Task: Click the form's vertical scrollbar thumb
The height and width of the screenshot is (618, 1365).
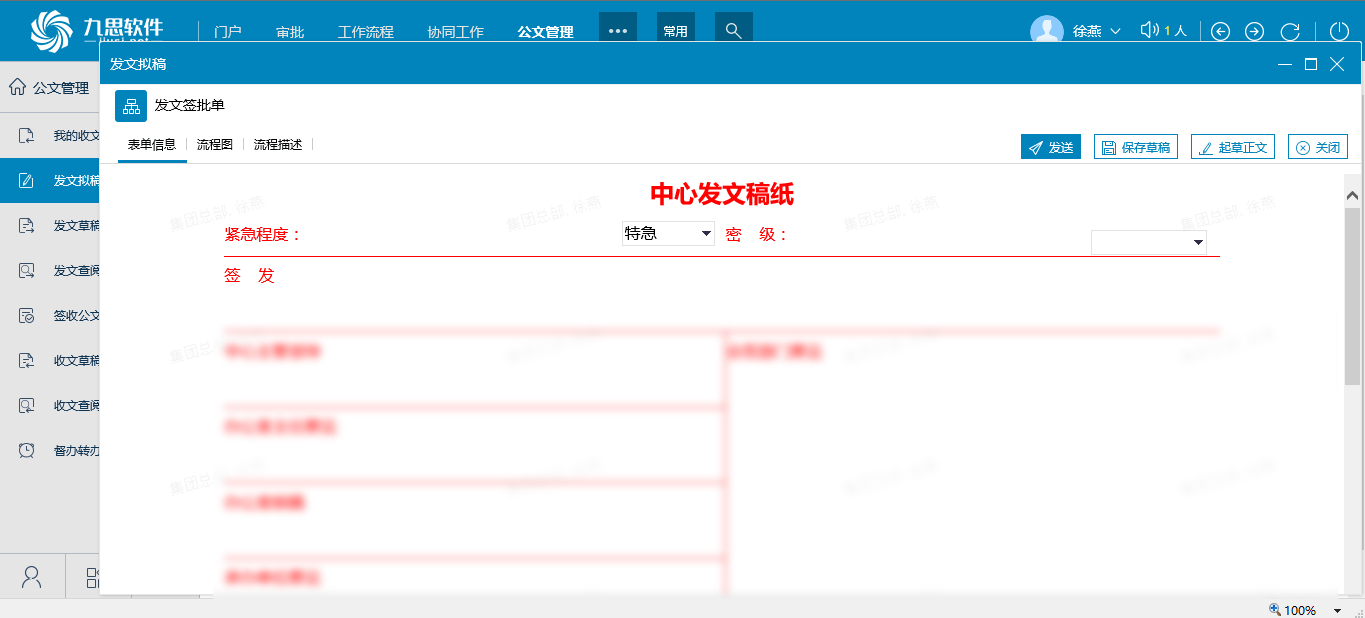Action: [x=1352, y=295]
